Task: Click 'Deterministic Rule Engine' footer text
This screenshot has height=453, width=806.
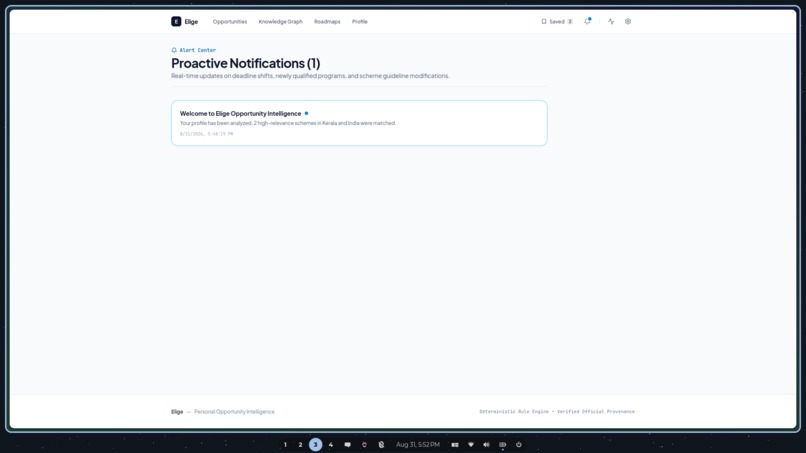Action: tap(514, 412)
